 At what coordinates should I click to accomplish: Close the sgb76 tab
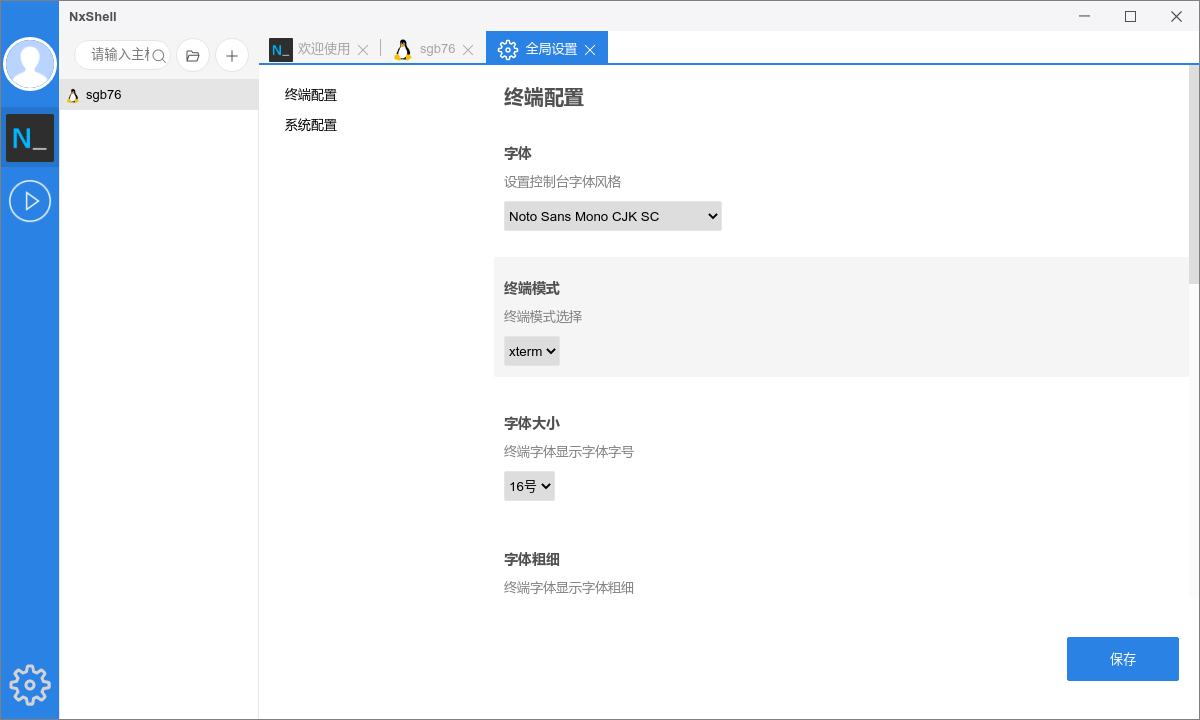click(468, 50)
